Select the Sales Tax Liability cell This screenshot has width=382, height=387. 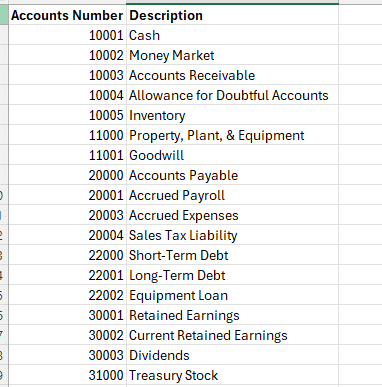[x=232, y=235]
